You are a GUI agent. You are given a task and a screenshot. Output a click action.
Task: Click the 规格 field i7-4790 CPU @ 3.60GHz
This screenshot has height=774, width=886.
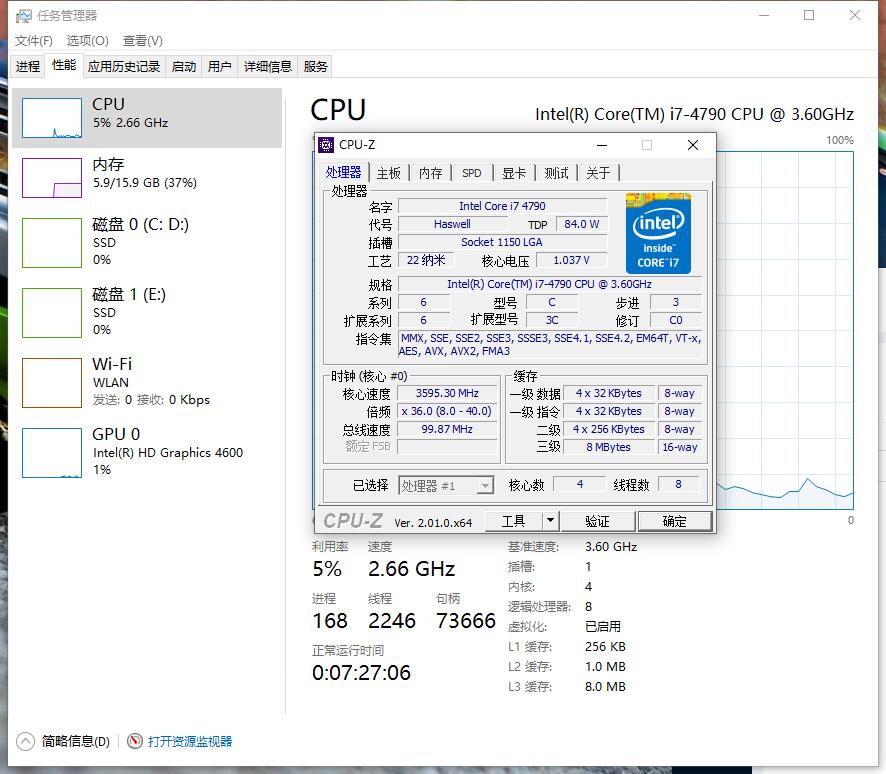point(550,284)
